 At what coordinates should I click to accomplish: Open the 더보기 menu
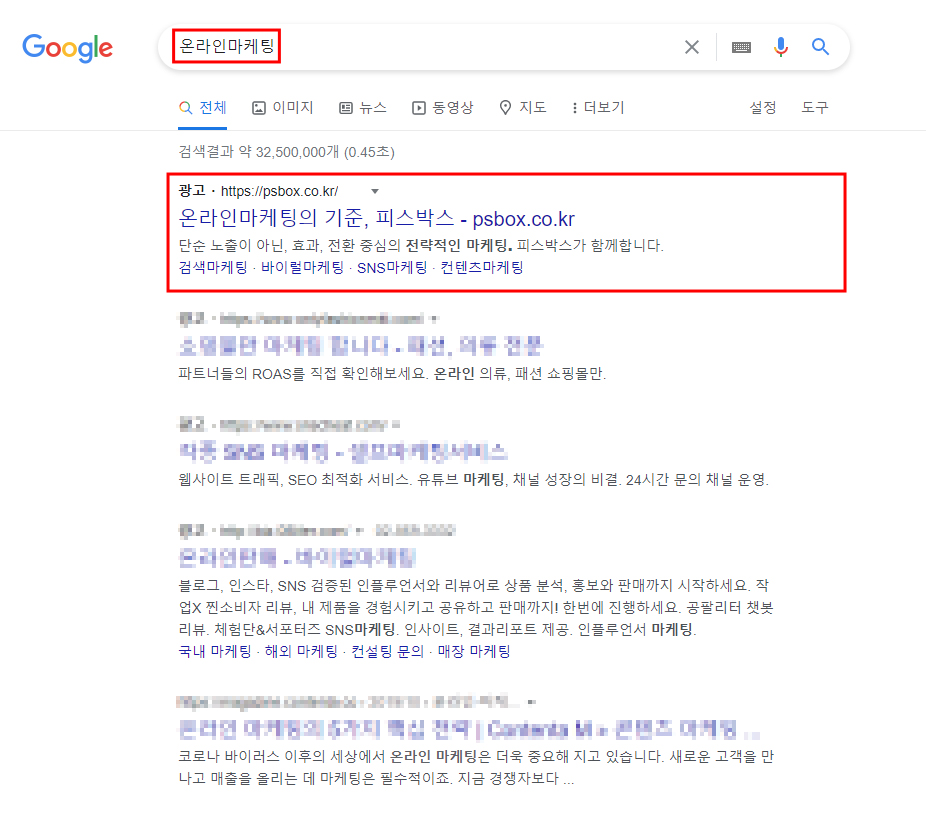[x=598, y=107]
